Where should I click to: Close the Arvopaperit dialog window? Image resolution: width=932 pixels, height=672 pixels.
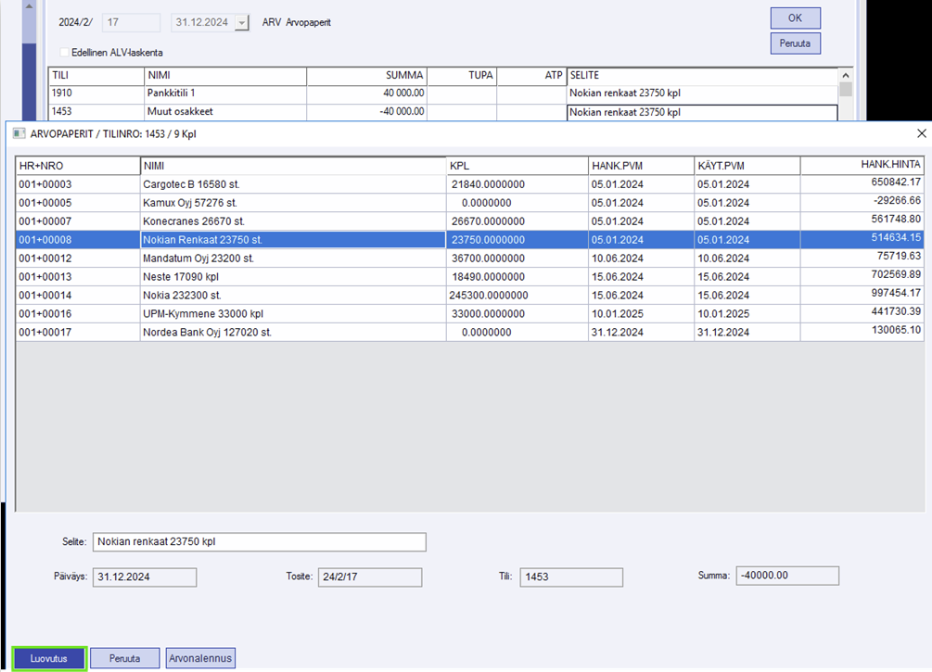(x=921, y=133)
